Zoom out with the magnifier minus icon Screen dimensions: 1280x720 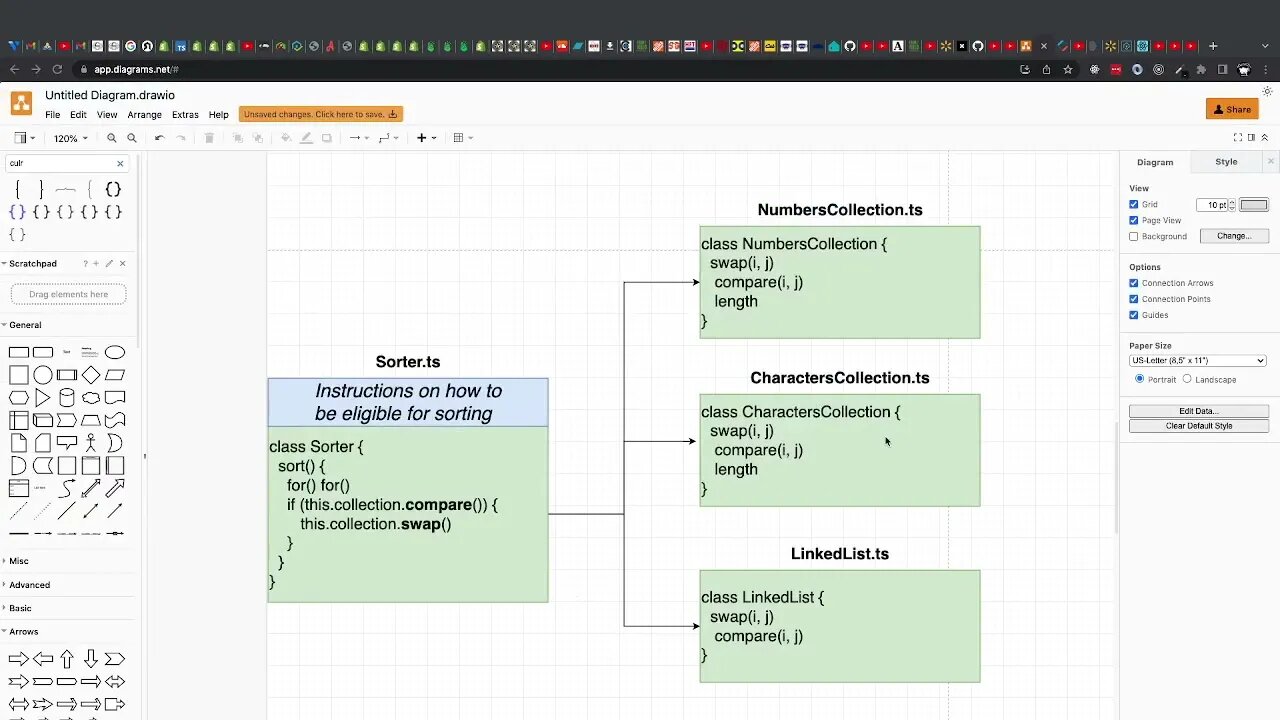[131, 138]
